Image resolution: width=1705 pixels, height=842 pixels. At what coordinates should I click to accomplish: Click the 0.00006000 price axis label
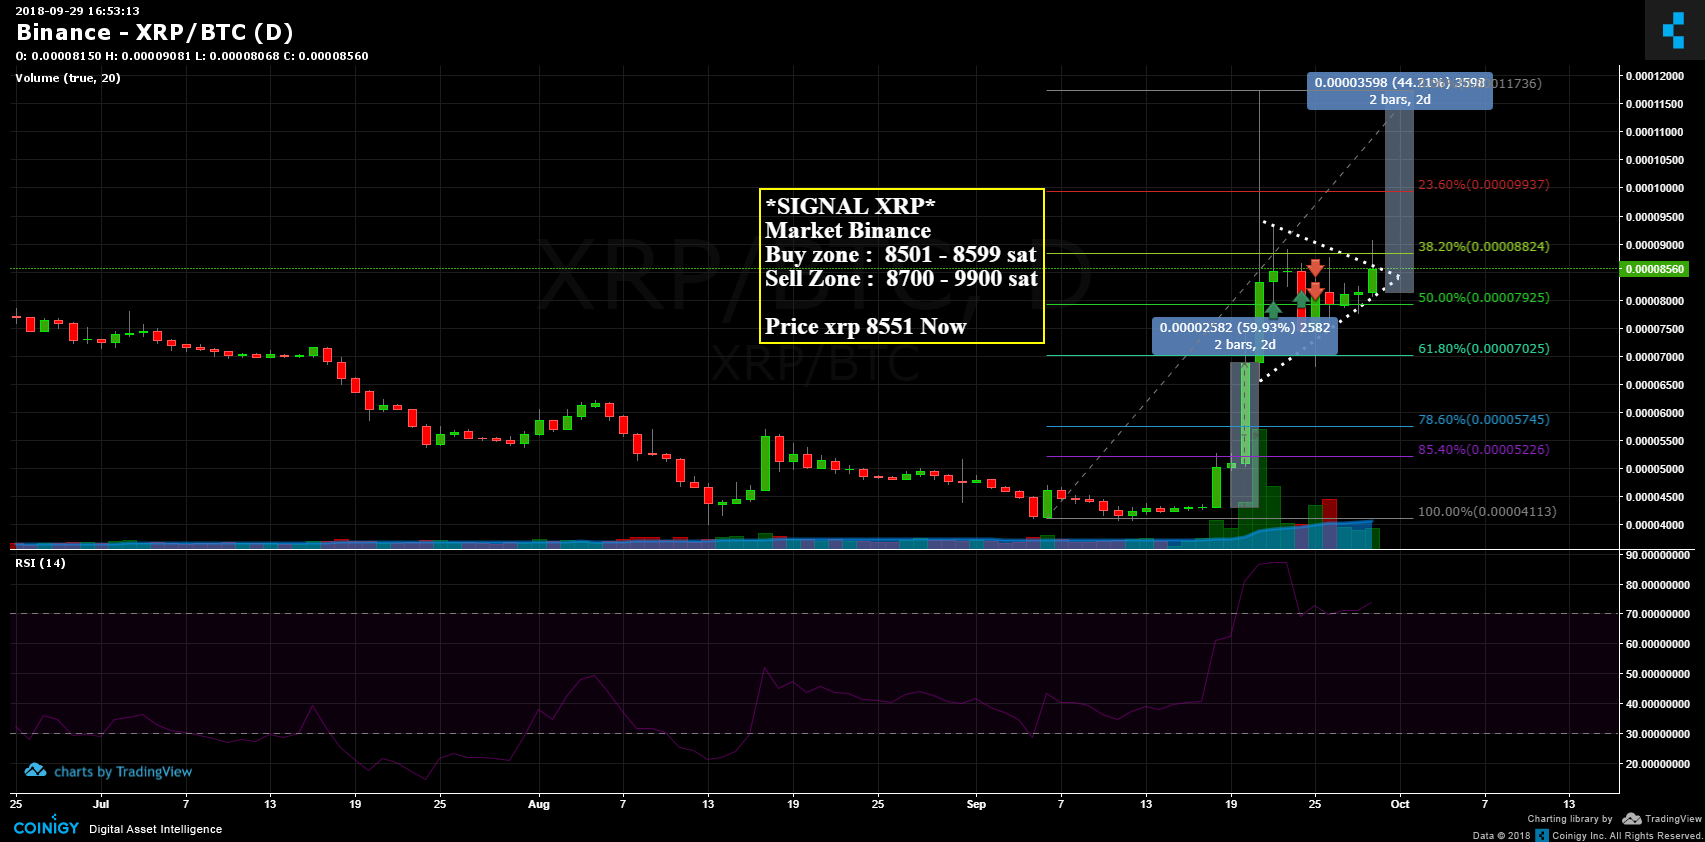(x=1654, y=413)
